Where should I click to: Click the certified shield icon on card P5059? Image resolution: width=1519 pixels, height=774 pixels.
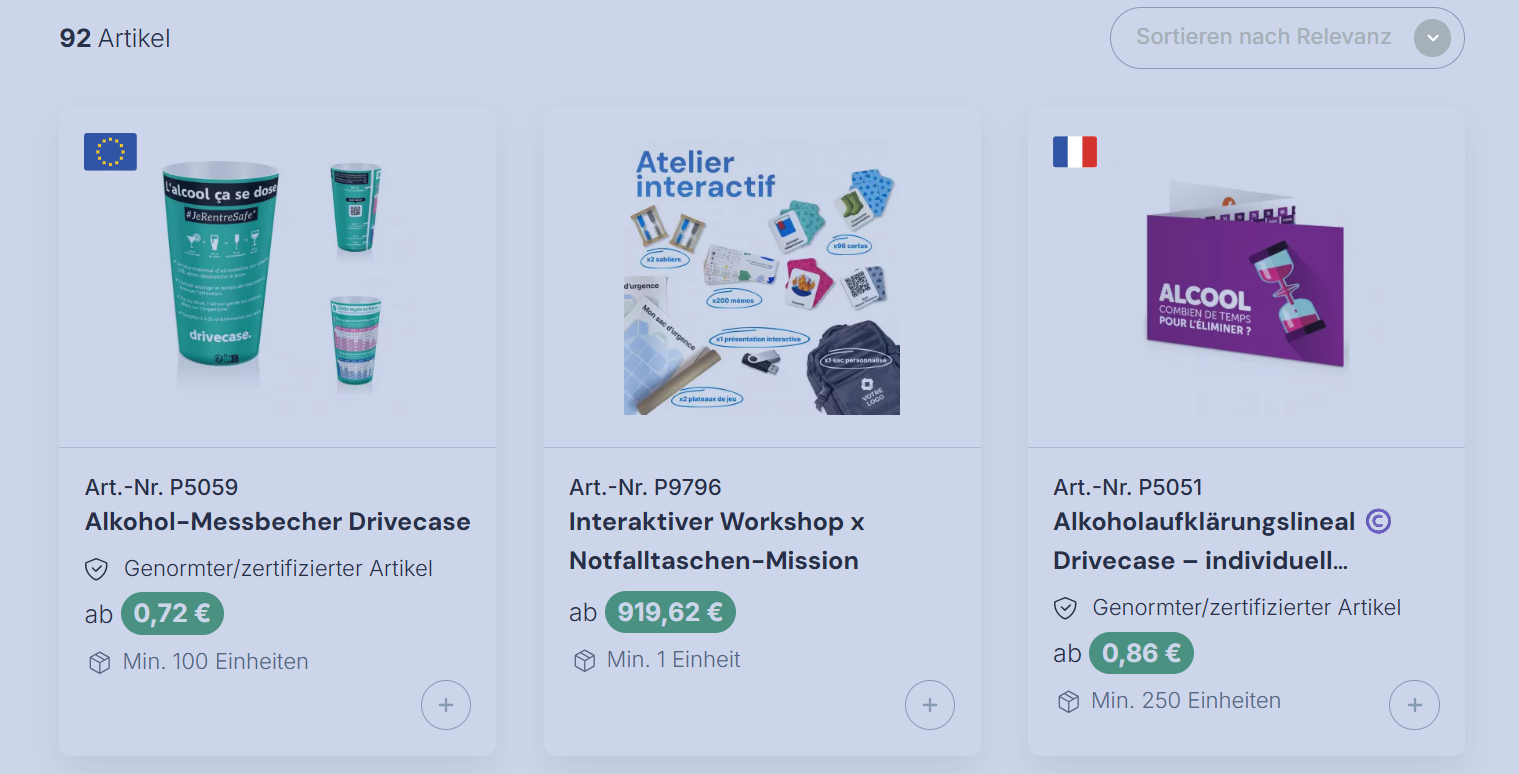pos(96,569)
